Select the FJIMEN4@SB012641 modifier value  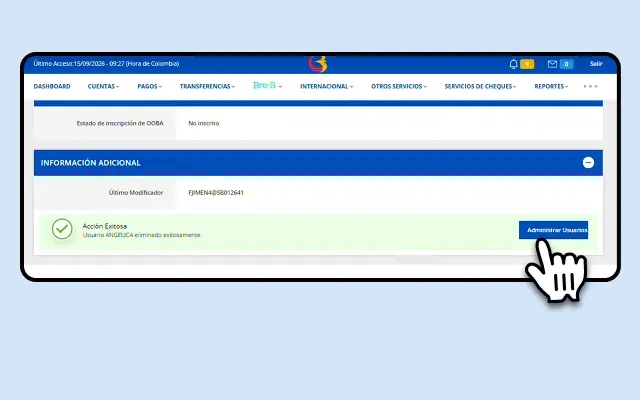point(216,193)
